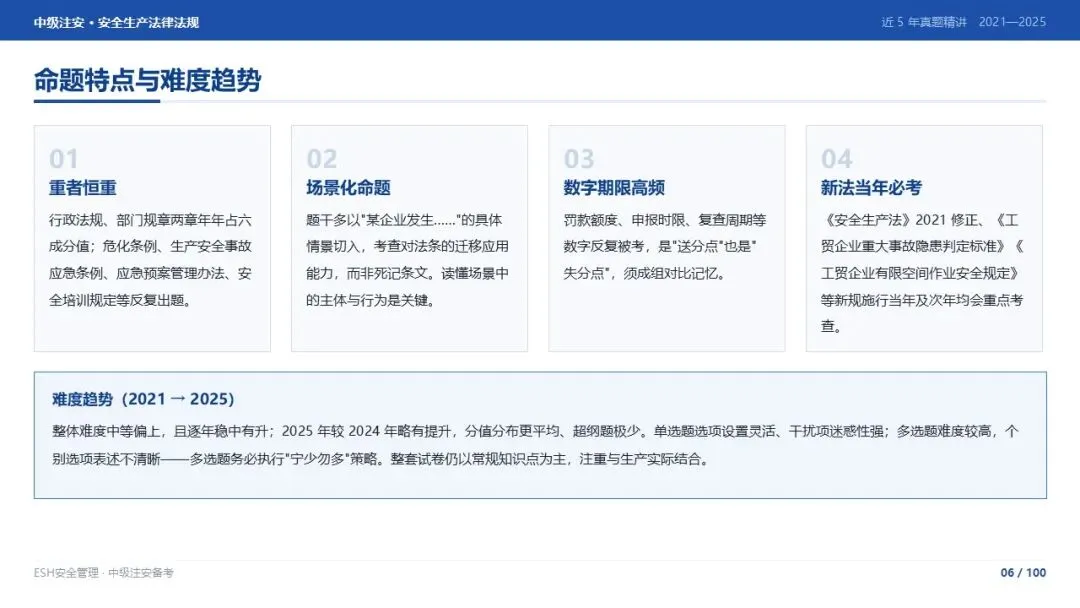Click the paragraph starting 行政法规、部门规章
This screenshot has width=1080, height=608.
(150, 260)
